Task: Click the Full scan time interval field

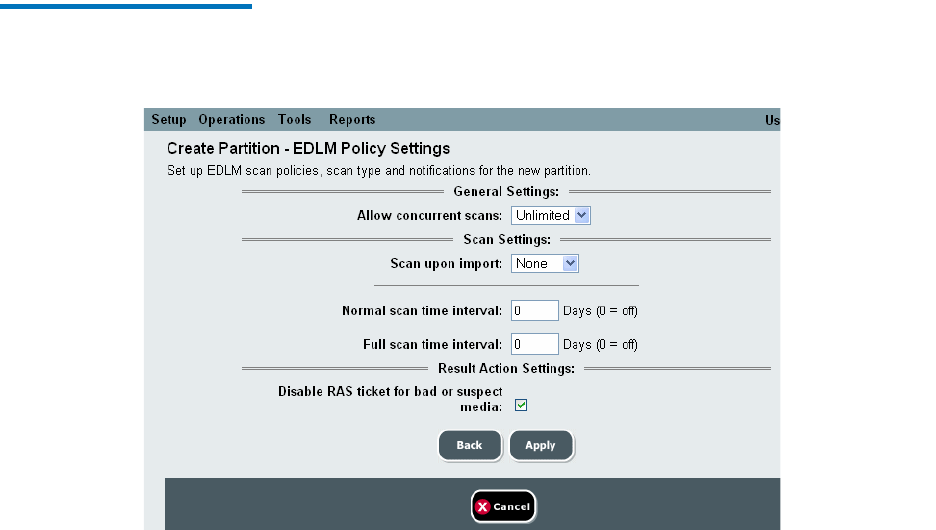Action: coord(534,344)
